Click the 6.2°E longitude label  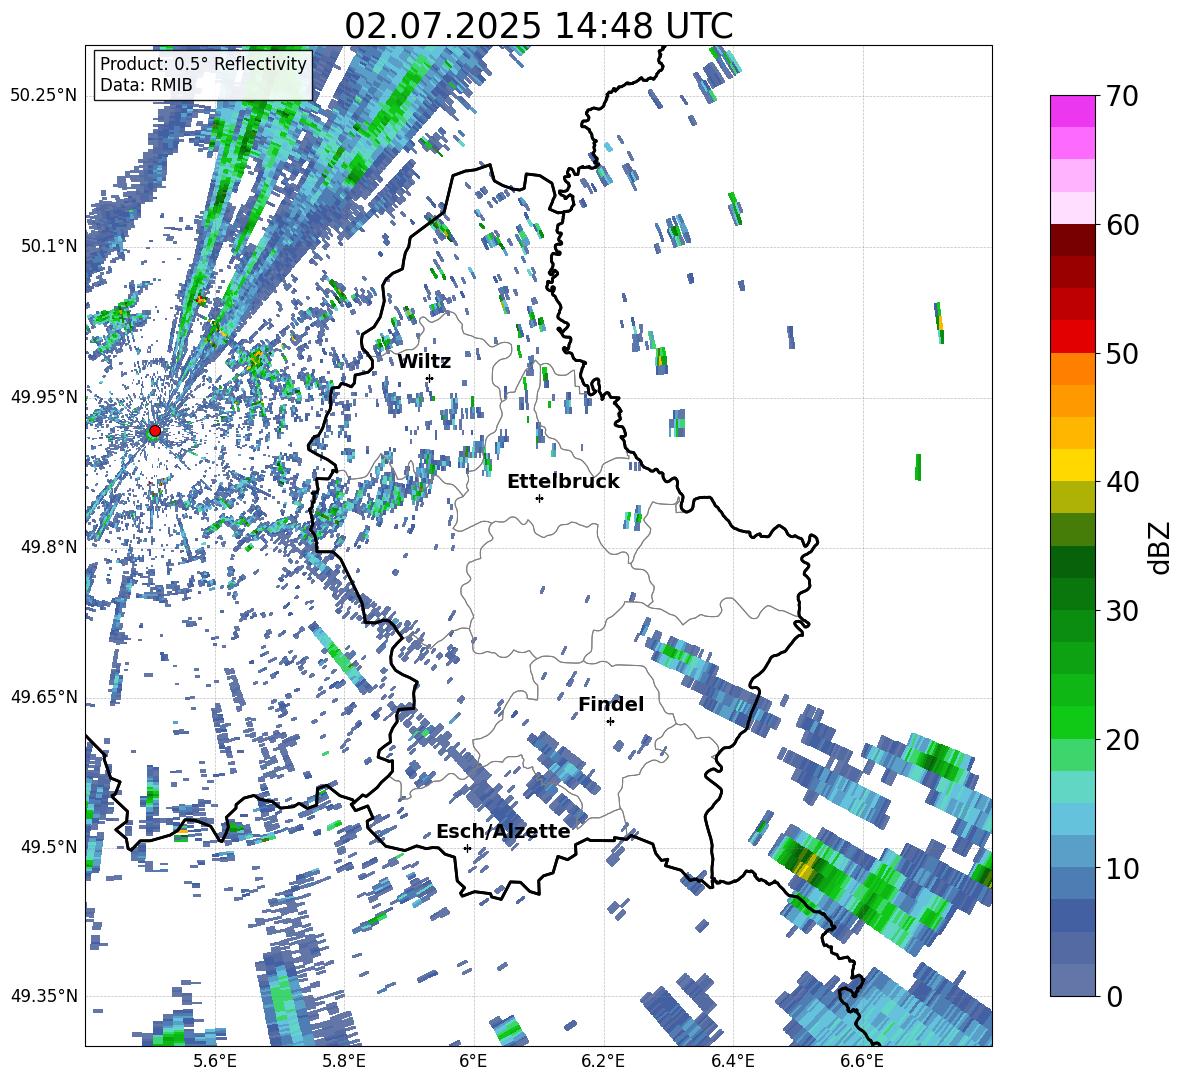[603, 1061]
